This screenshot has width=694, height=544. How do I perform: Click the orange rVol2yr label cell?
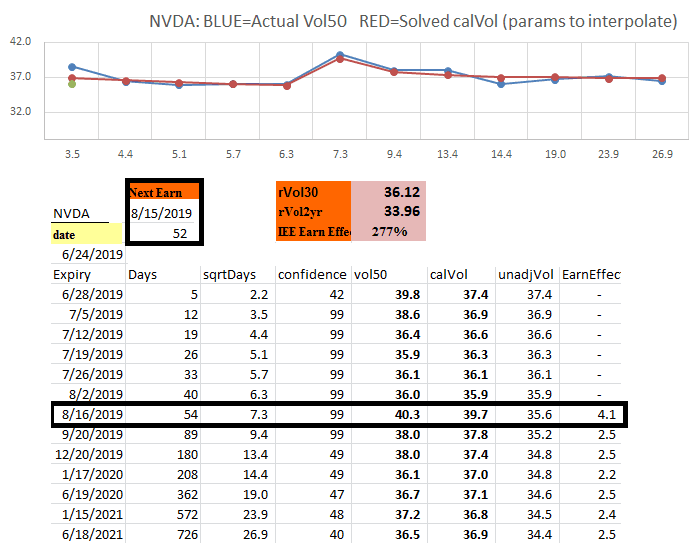pyautogui.click(x=313, y=212)
